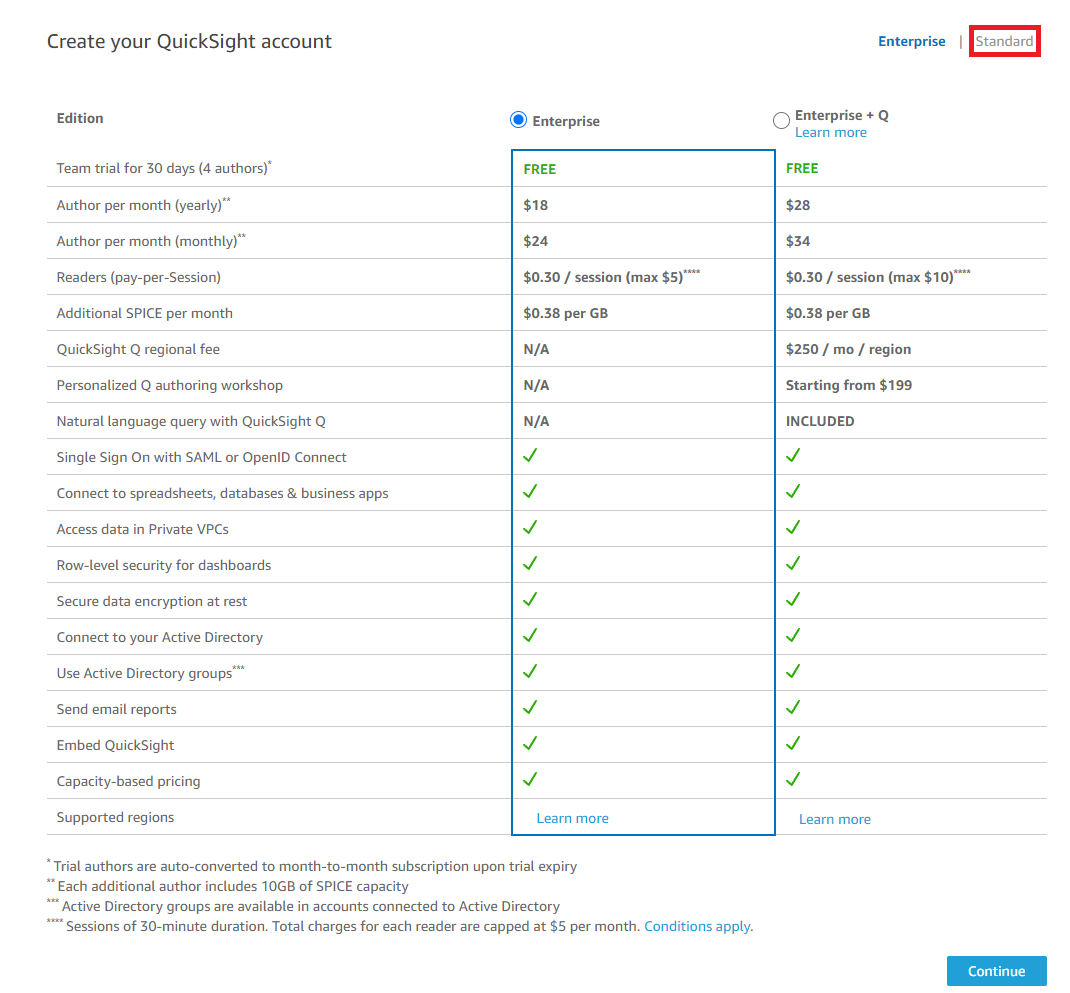Switch to the Standard edition tab
Screen dimensions: 1070x993
click(x=1004, y=42)
